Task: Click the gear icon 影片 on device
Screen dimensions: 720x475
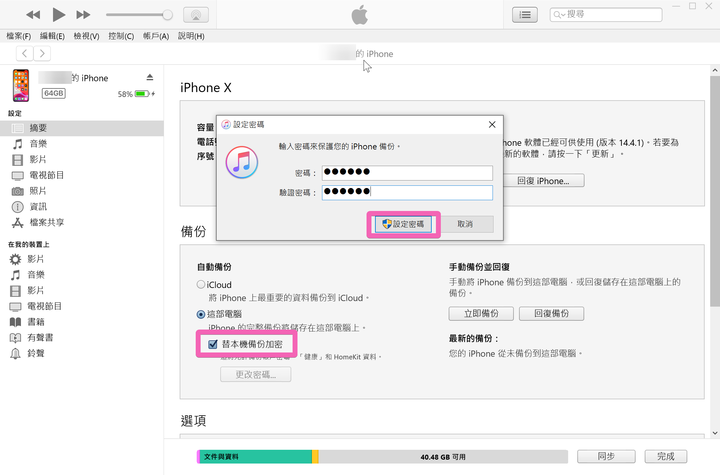Action: click(x=15, y=259)
